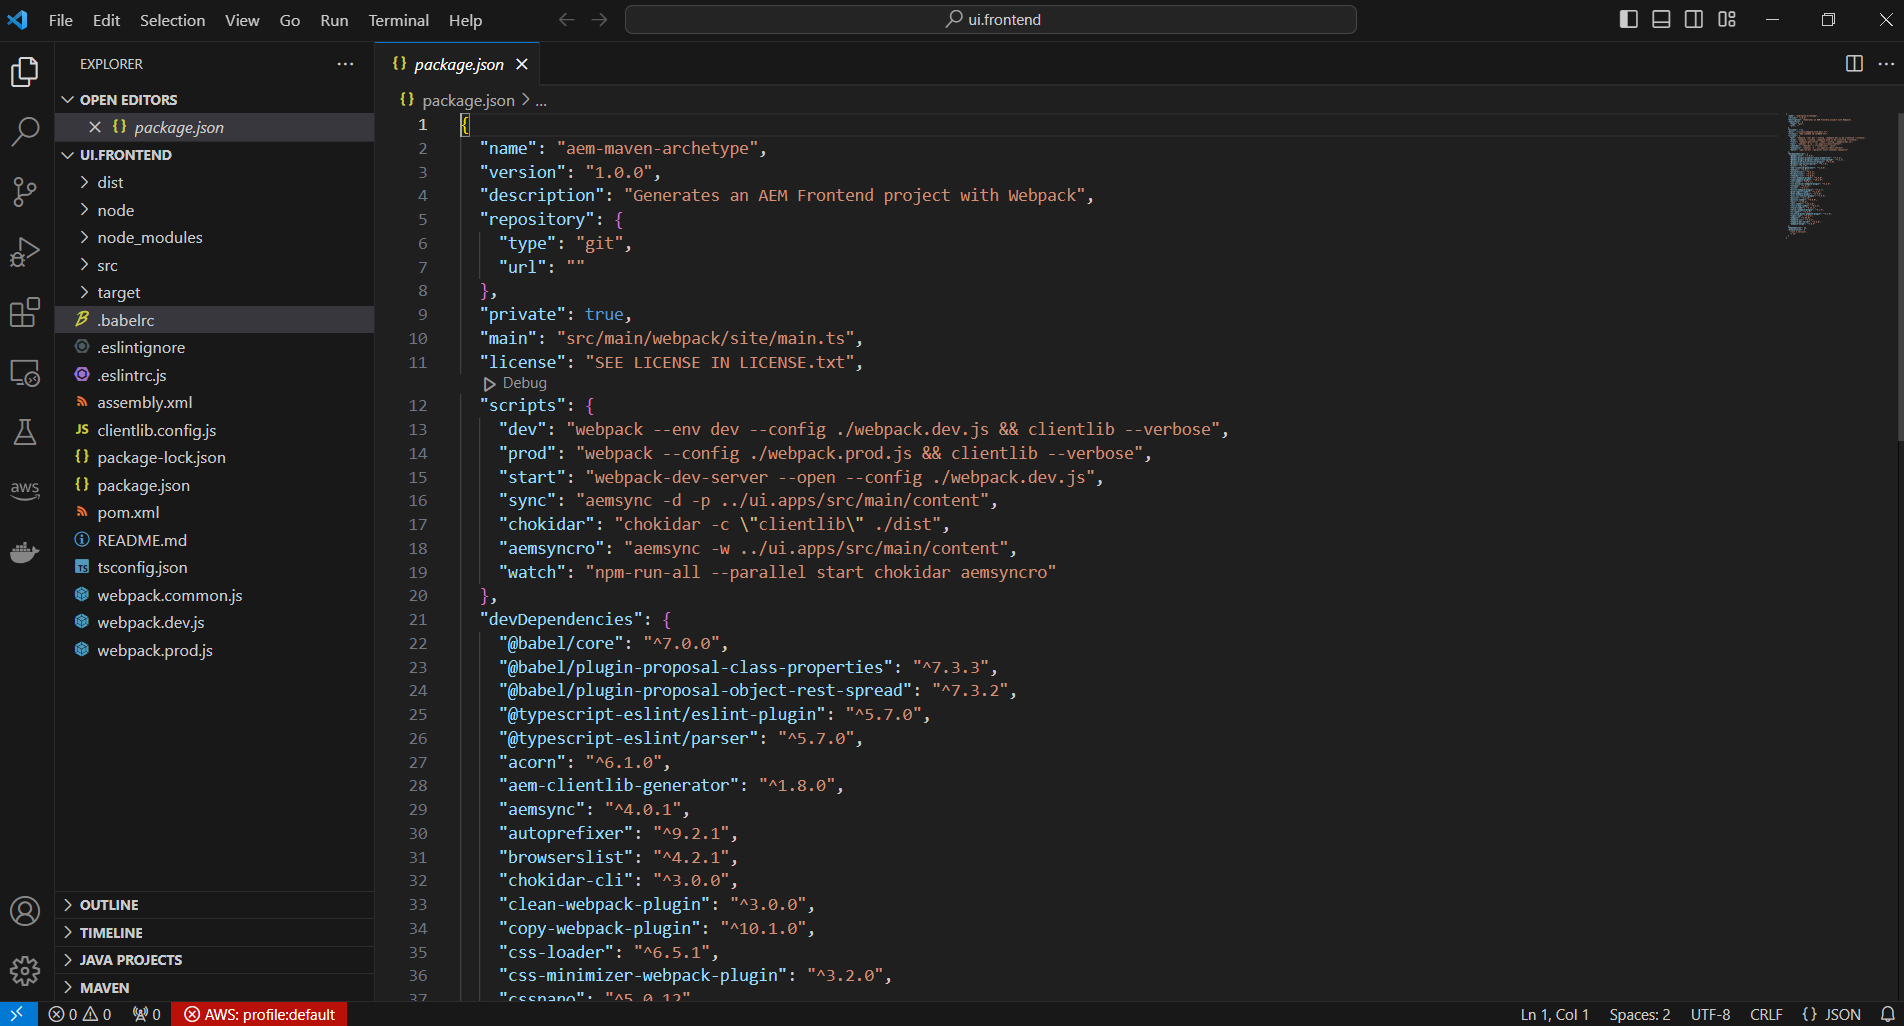Open the Selection menu

(172, 20)
